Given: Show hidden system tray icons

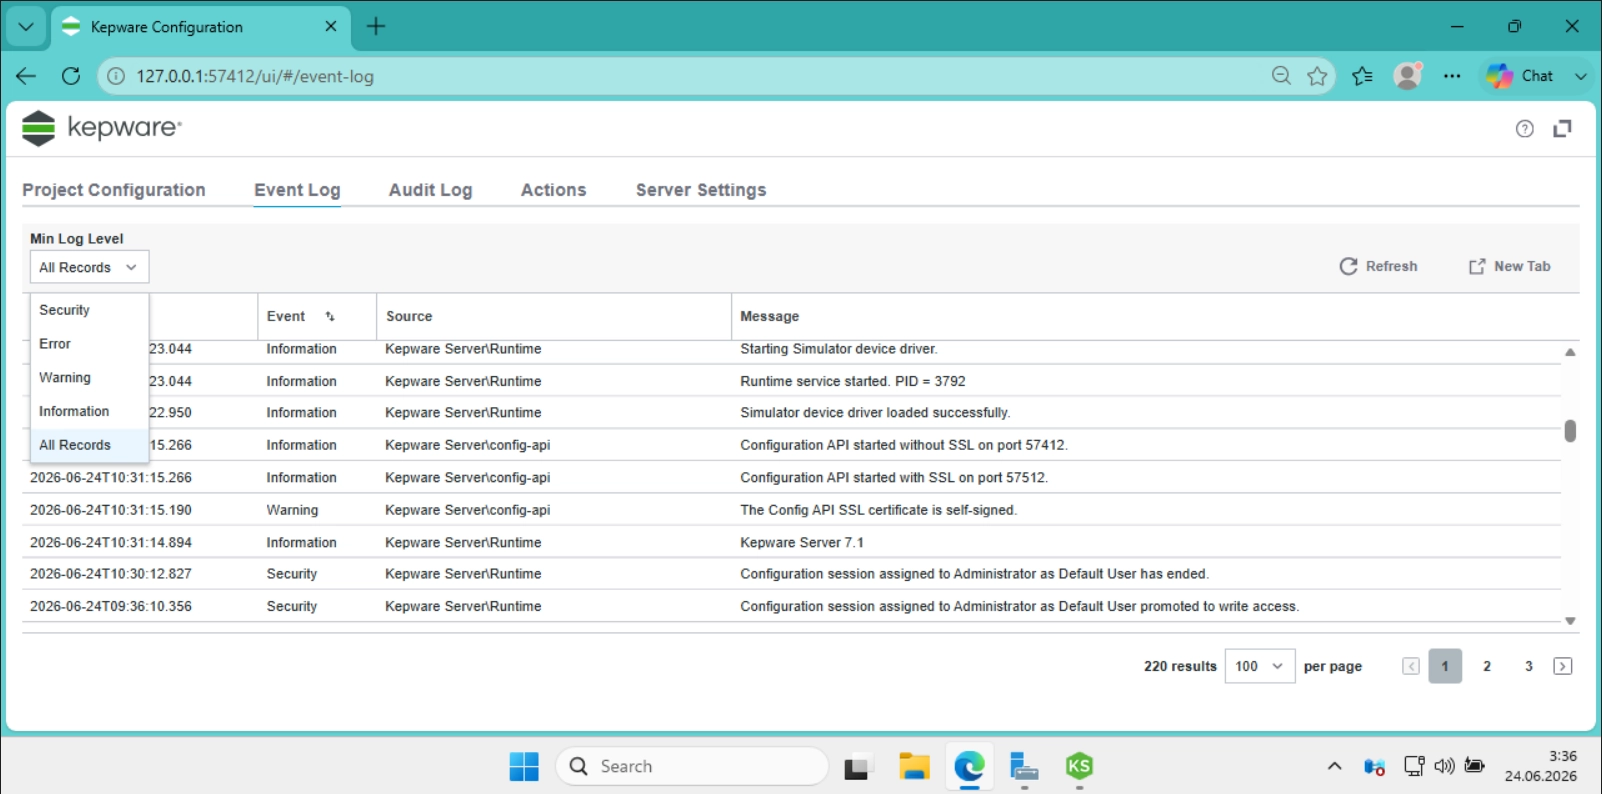Looking at the screenshot, I should 1334,767.
